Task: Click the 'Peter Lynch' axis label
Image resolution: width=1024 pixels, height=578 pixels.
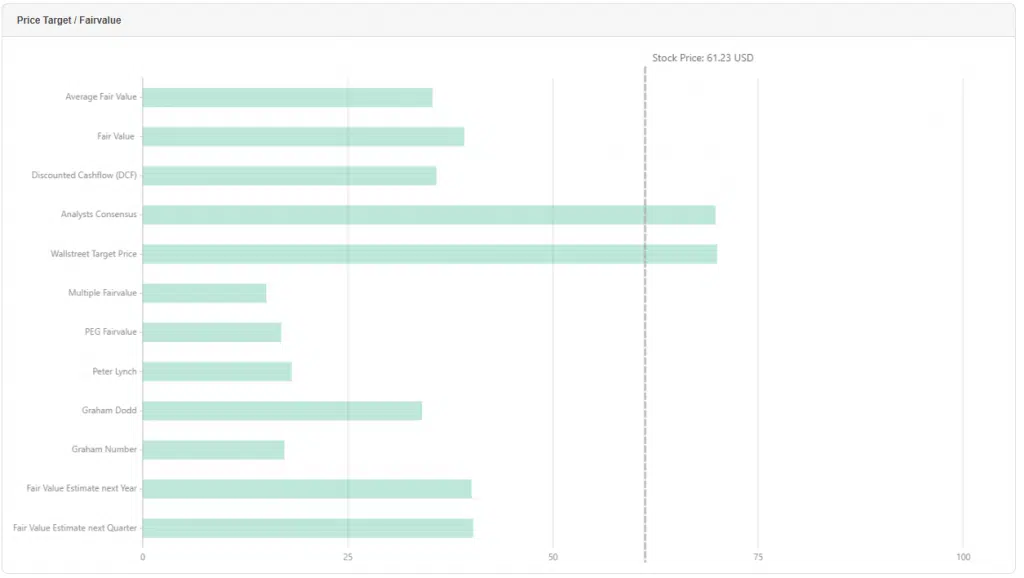Action: coord(114,372)
